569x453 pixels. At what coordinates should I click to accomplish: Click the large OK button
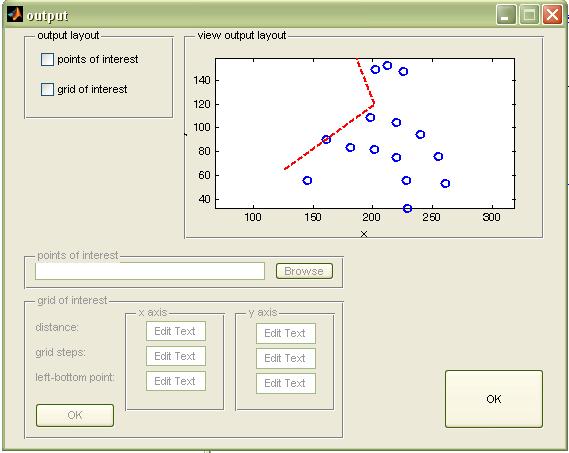tap(494, 399)
